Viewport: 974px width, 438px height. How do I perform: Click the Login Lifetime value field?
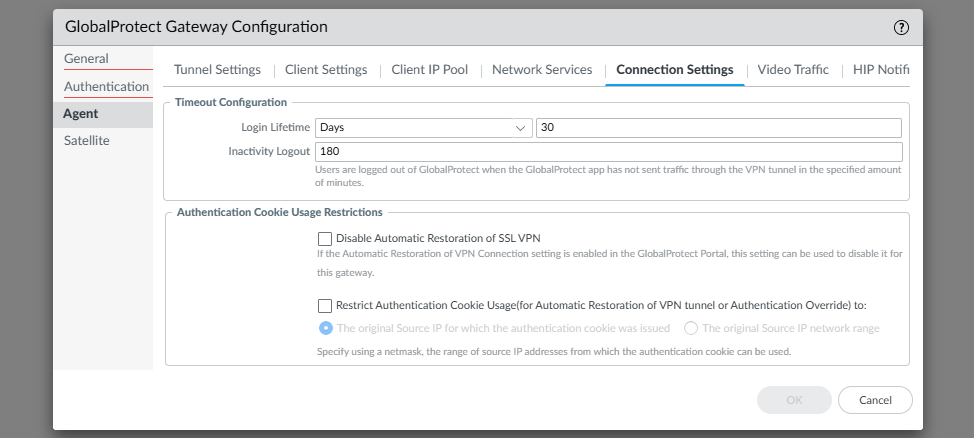pyautogui.click(x=718, y=128)
